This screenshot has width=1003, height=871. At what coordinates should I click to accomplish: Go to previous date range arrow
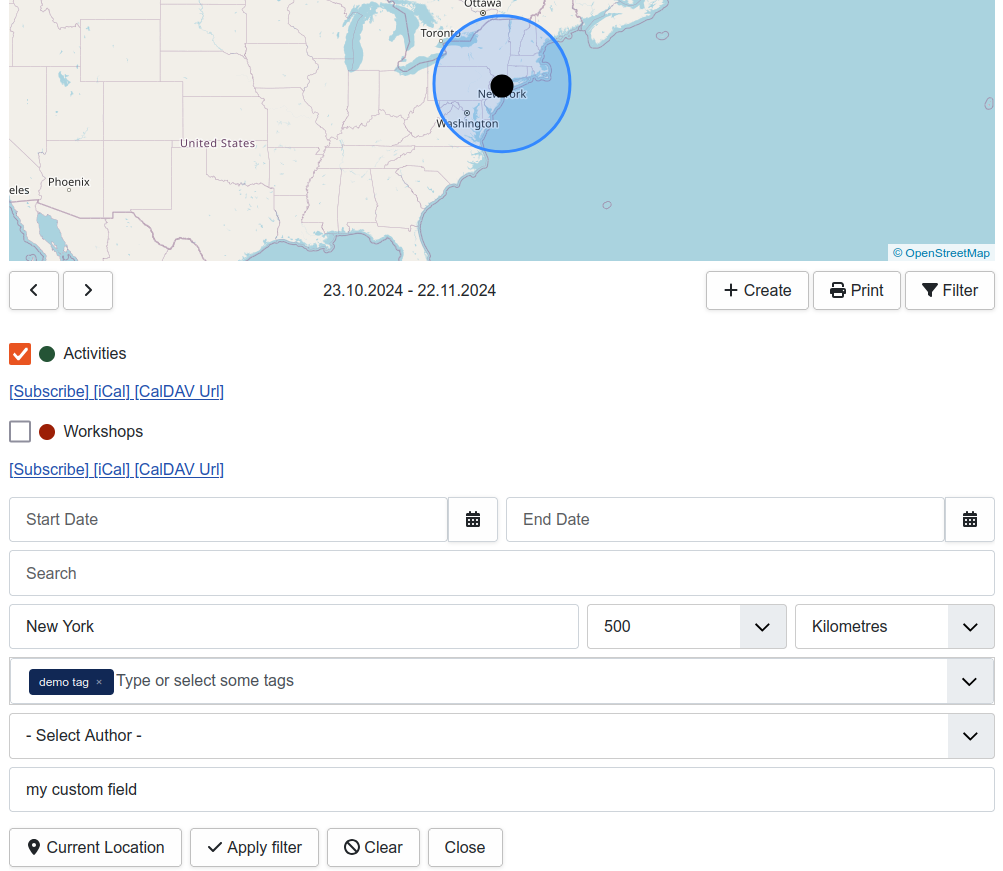pyautogui.click(x=34, y=290)
